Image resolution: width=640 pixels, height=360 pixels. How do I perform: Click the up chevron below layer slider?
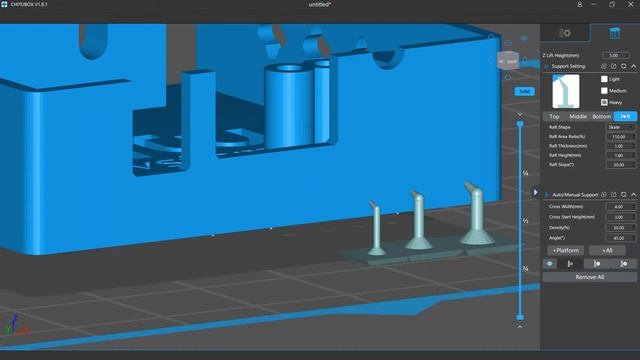pyautogui.click(x=520, y=327)
